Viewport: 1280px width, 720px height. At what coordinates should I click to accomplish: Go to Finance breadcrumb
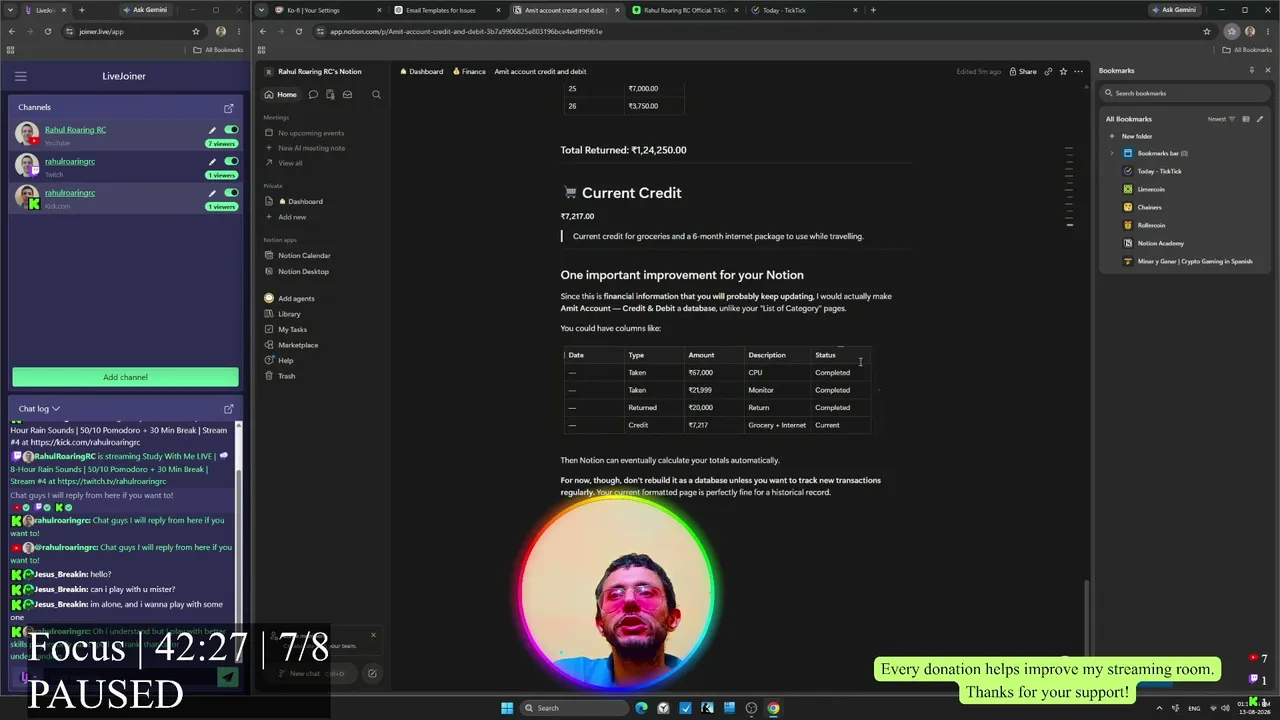click(469, 72)
